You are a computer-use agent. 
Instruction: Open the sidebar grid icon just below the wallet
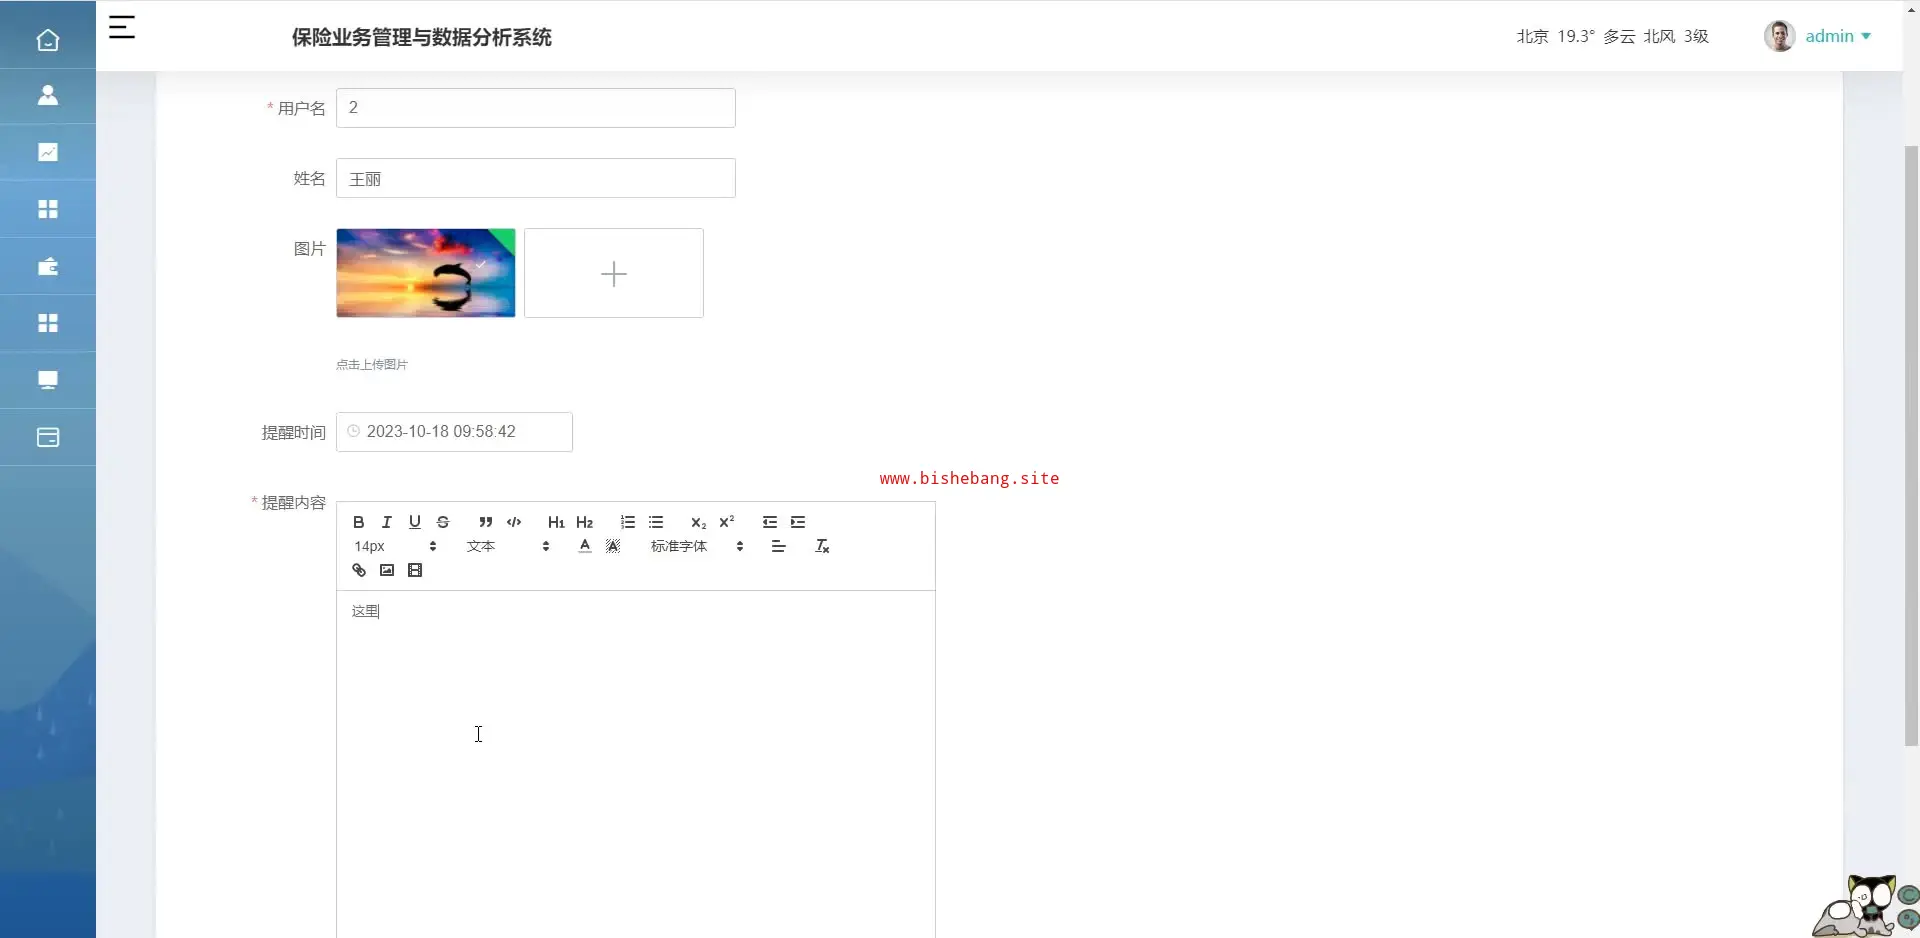pos(48,323)
